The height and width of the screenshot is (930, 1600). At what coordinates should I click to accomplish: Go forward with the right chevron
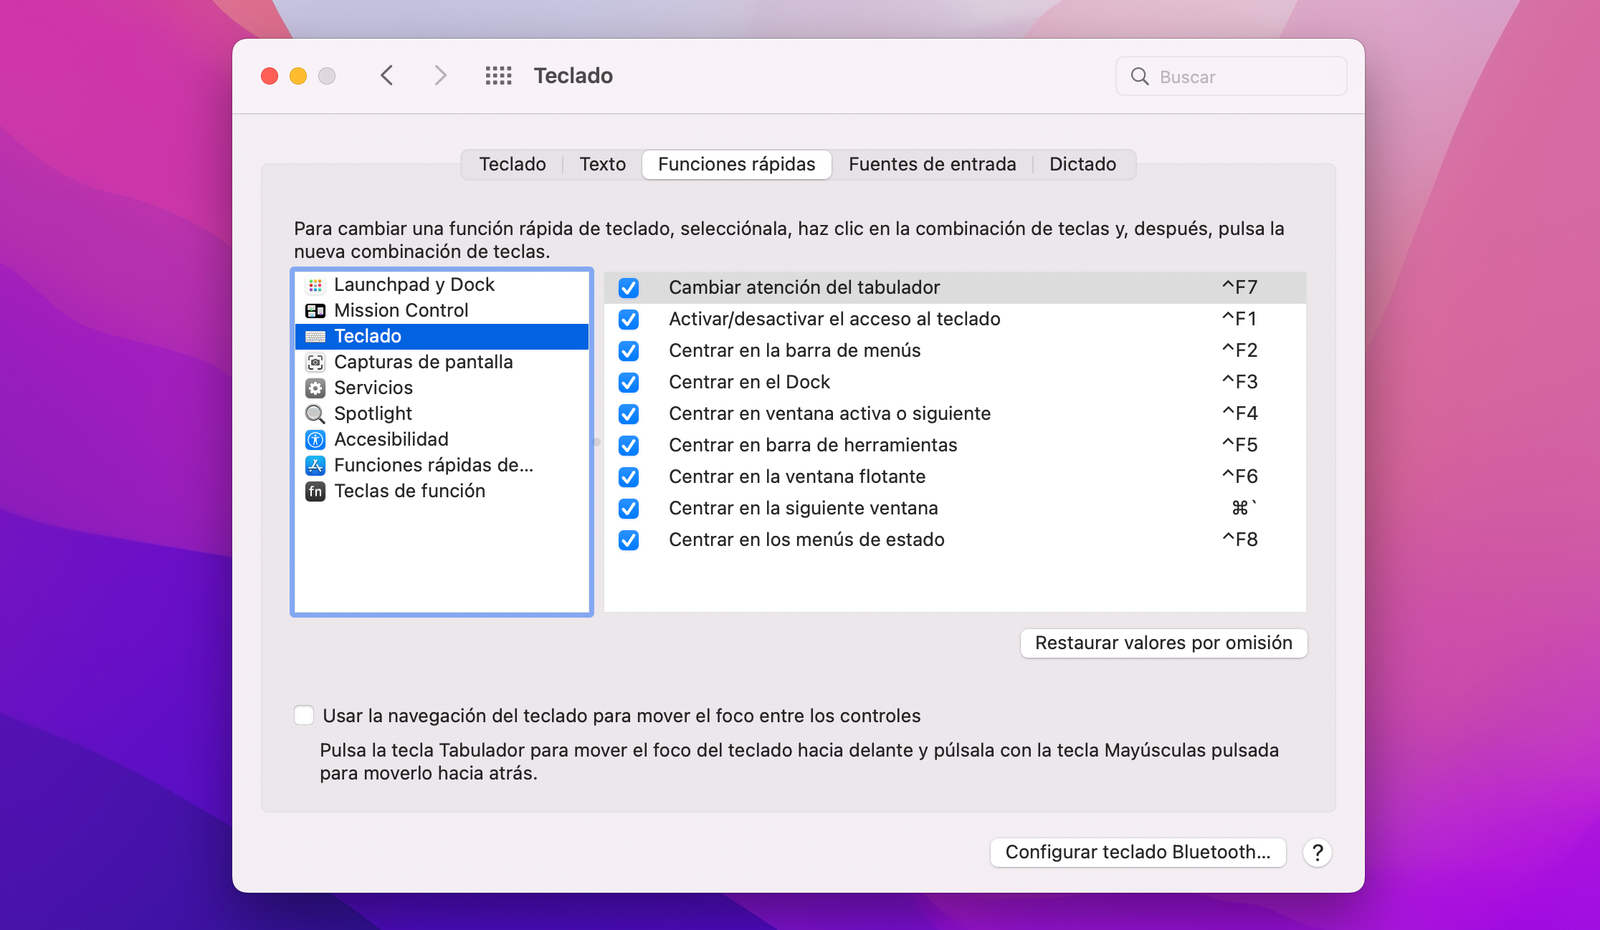coord(440,76)
